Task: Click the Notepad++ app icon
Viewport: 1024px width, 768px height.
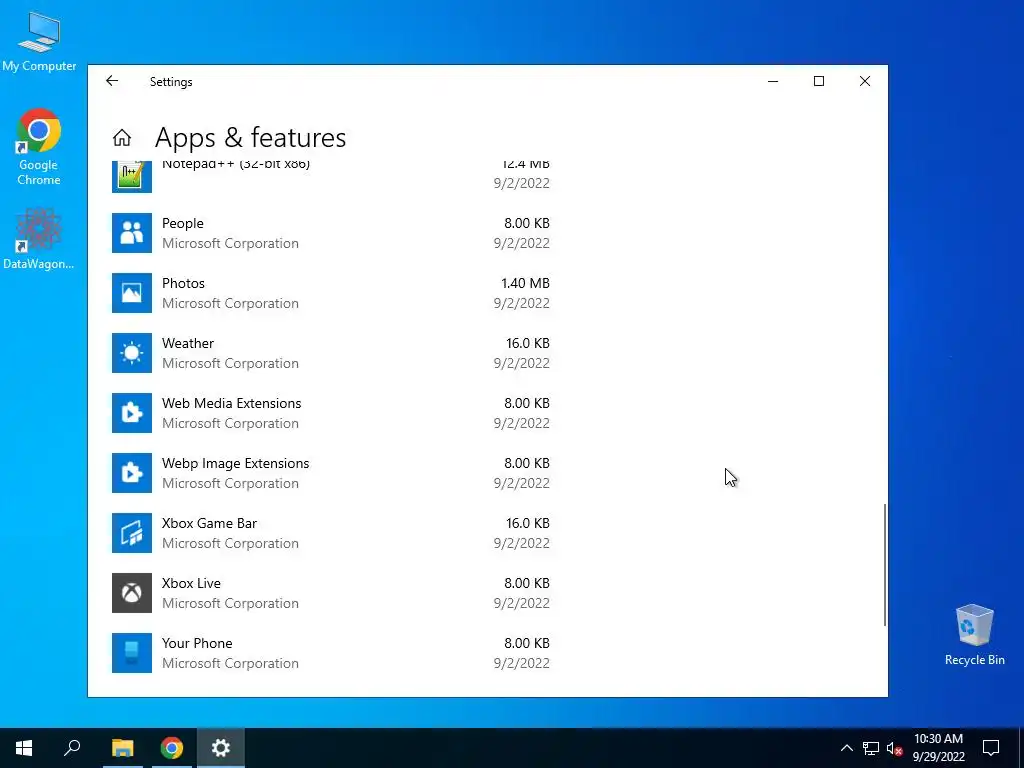Action: click(x=131, y=177)
